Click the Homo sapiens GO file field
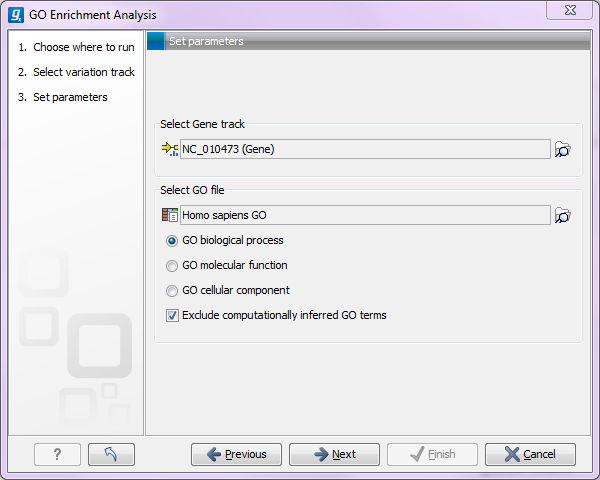The image size is (600, 480). (x=365, y=215)
